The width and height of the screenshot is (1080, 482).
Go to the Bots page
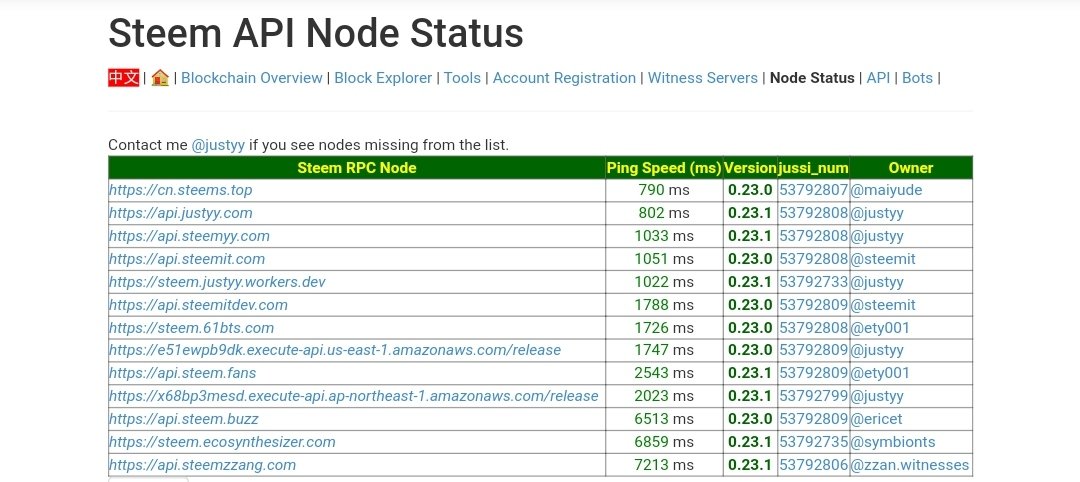[917, 78]
